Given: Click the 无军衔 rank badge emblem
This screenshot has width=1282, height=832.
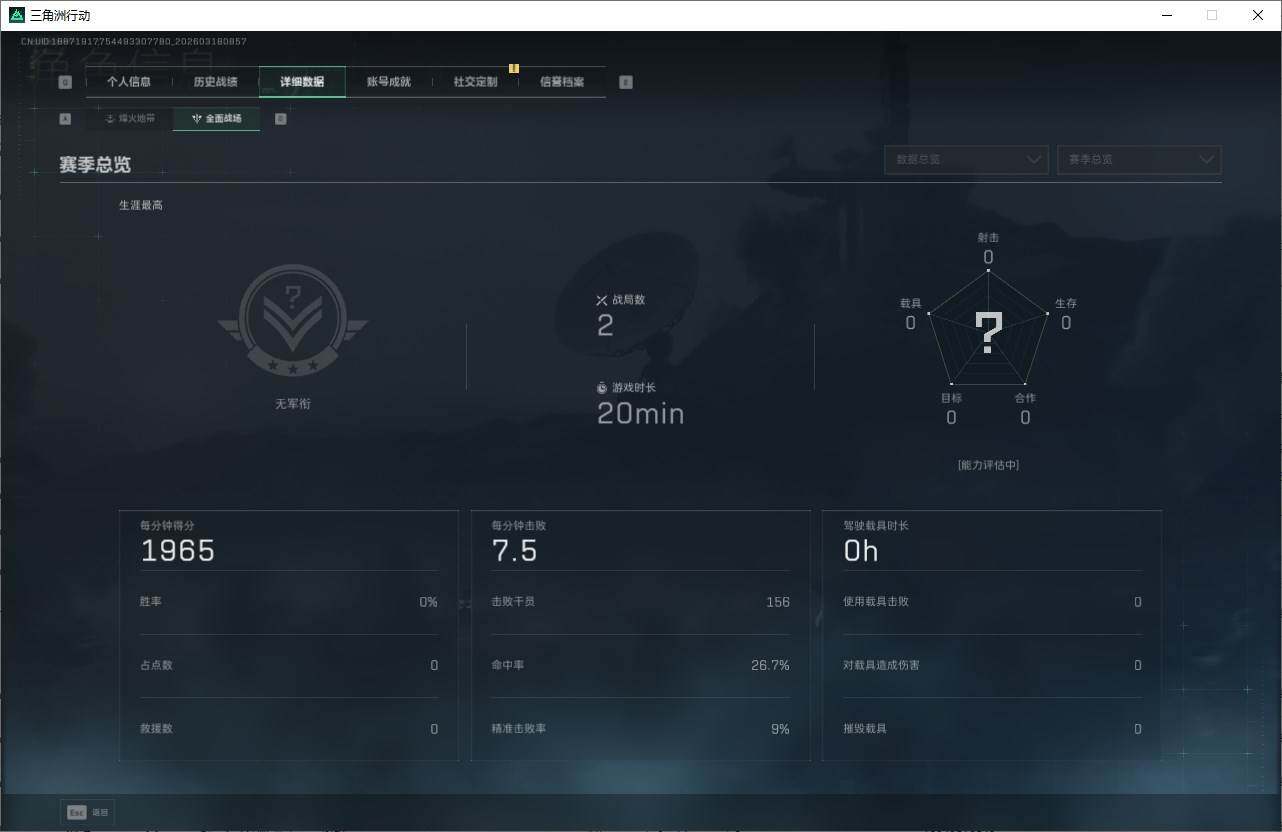Looking at the screenshot, I should tap(293, 320).
